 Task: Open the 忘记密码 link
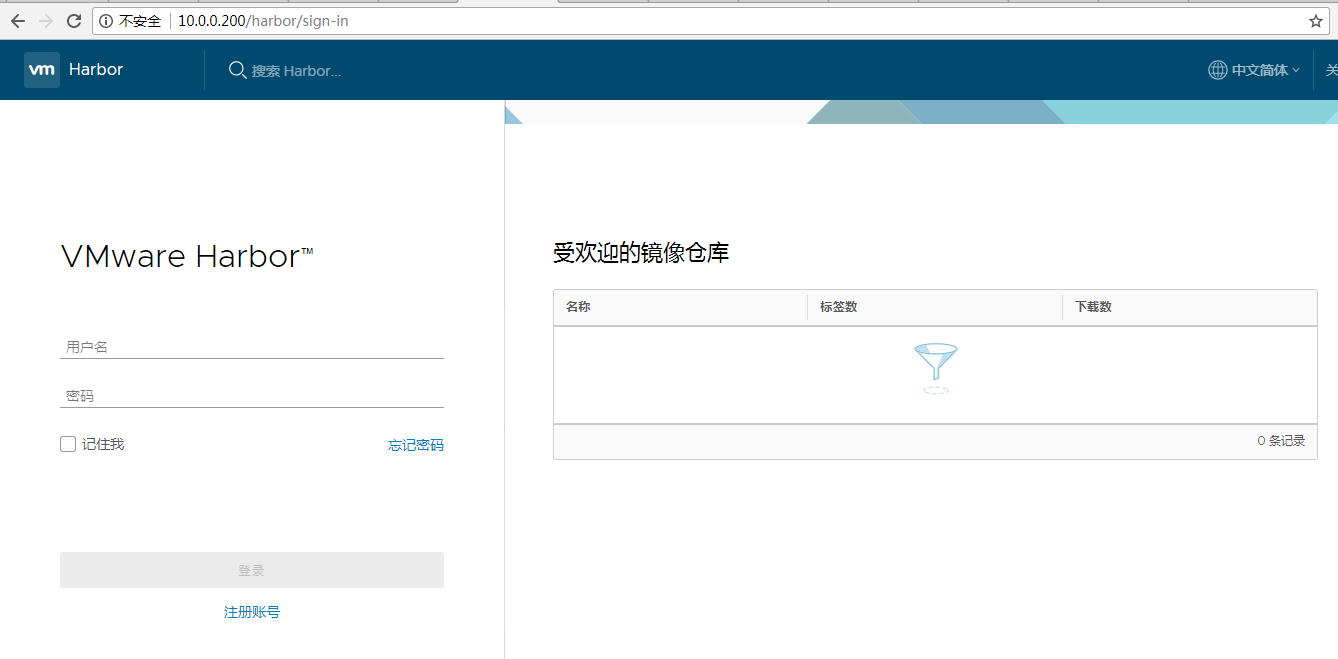[x=416, y=445]
